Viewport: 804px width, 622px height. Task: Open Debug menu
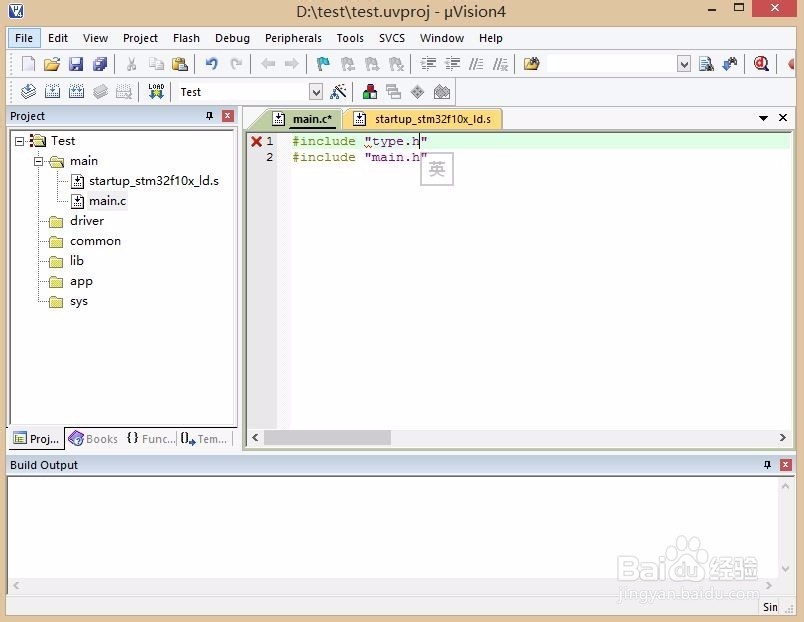[232, 38]
